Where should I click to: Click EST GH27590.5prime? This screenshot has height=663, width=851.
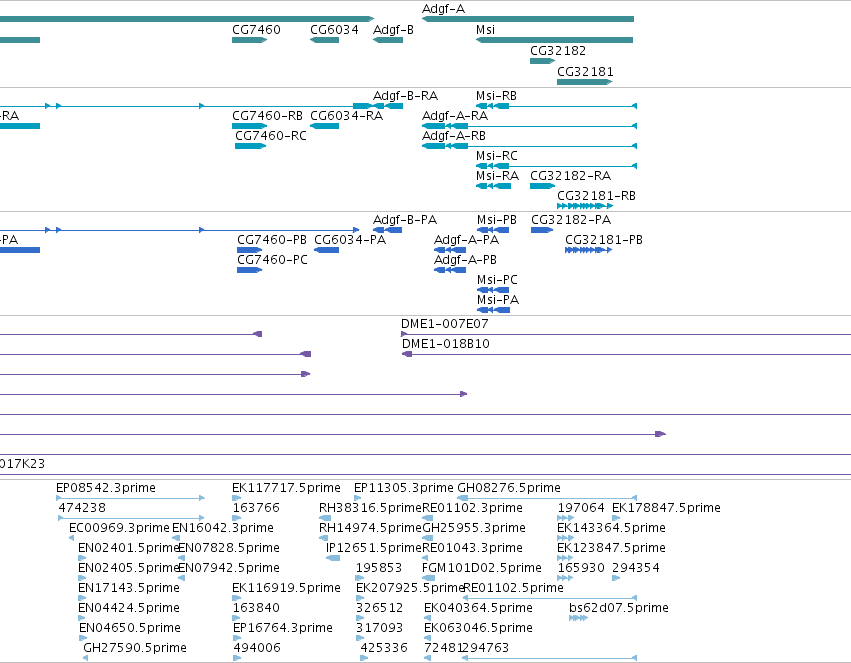point(135,648)
